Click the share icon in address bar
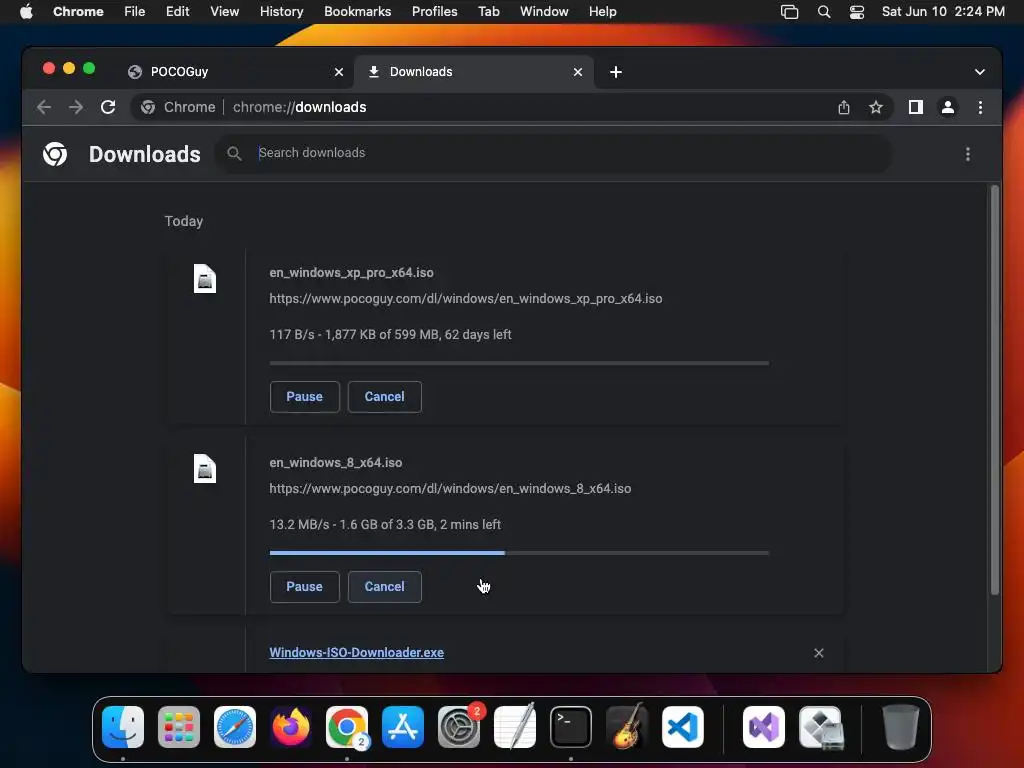 click(x=844, y=107)
